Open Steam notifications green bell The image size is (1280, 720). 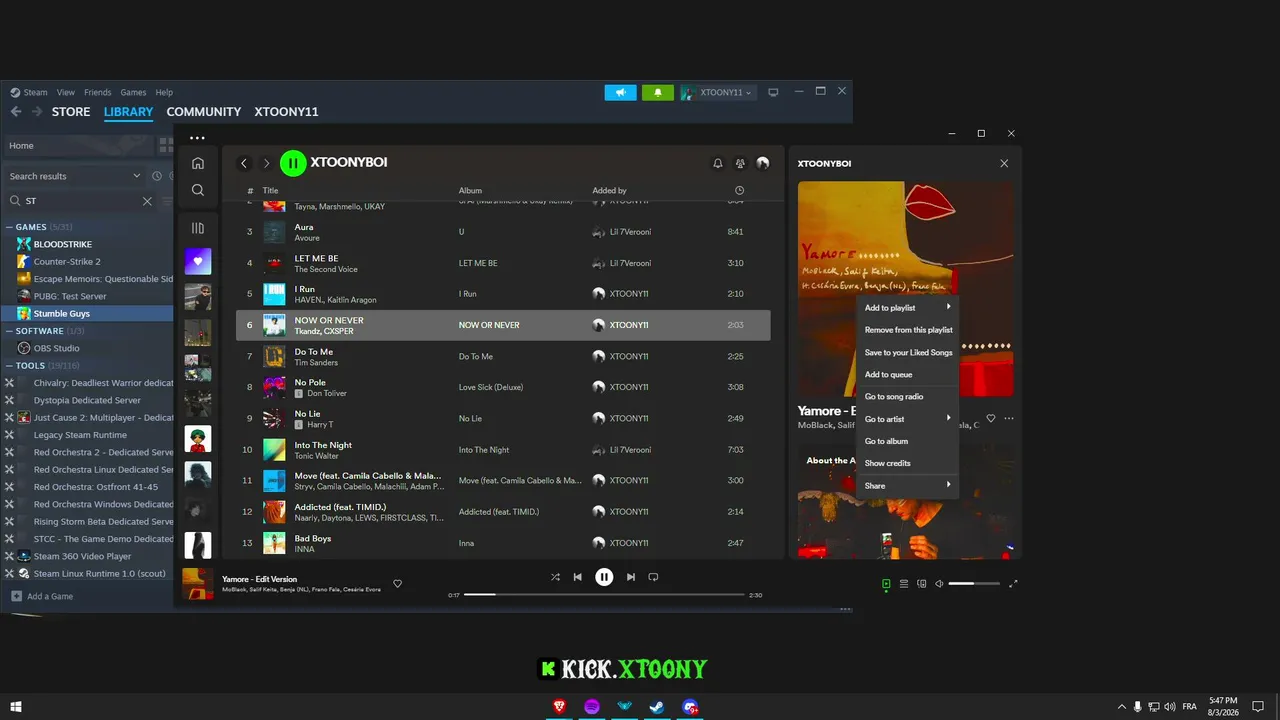(x=657, y=92)
